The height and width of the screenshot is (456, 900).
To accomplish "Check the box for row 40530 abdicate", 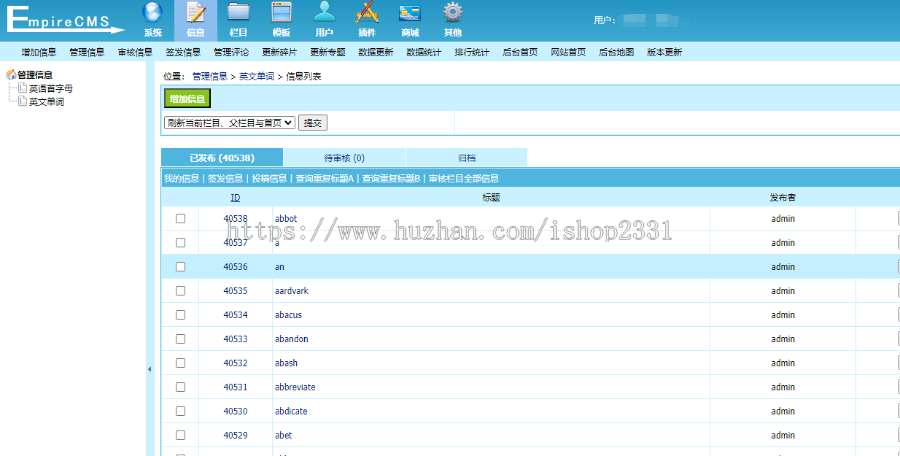I will (x=180, y=411).
